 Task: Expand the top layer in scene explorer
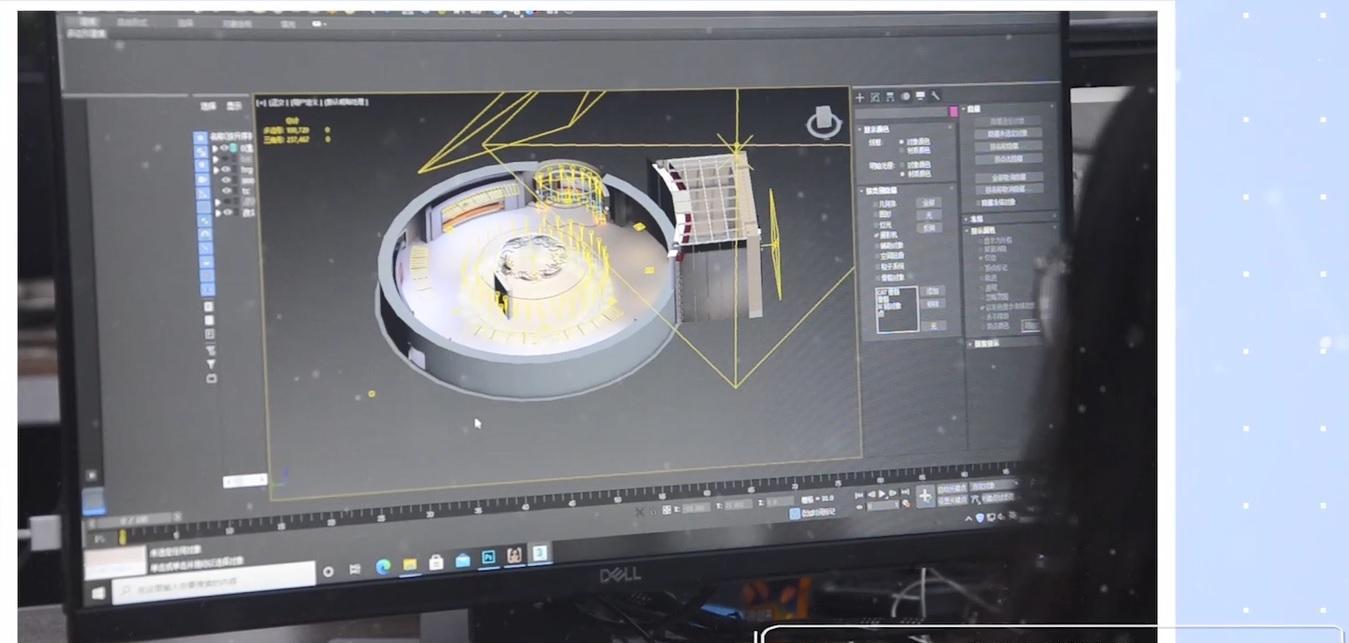[215, 148]
